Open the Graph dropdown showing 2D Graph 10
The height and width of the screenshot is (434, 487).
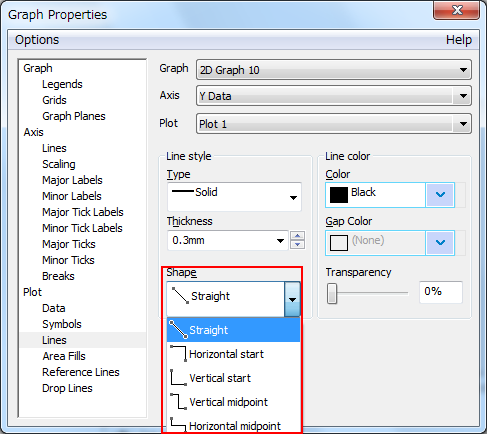pos(334,70)
